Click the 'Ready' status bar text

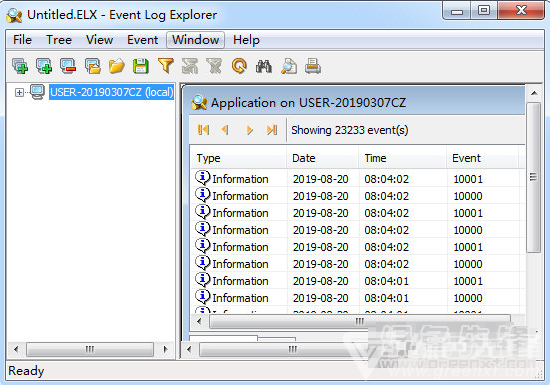pos(26,371)
